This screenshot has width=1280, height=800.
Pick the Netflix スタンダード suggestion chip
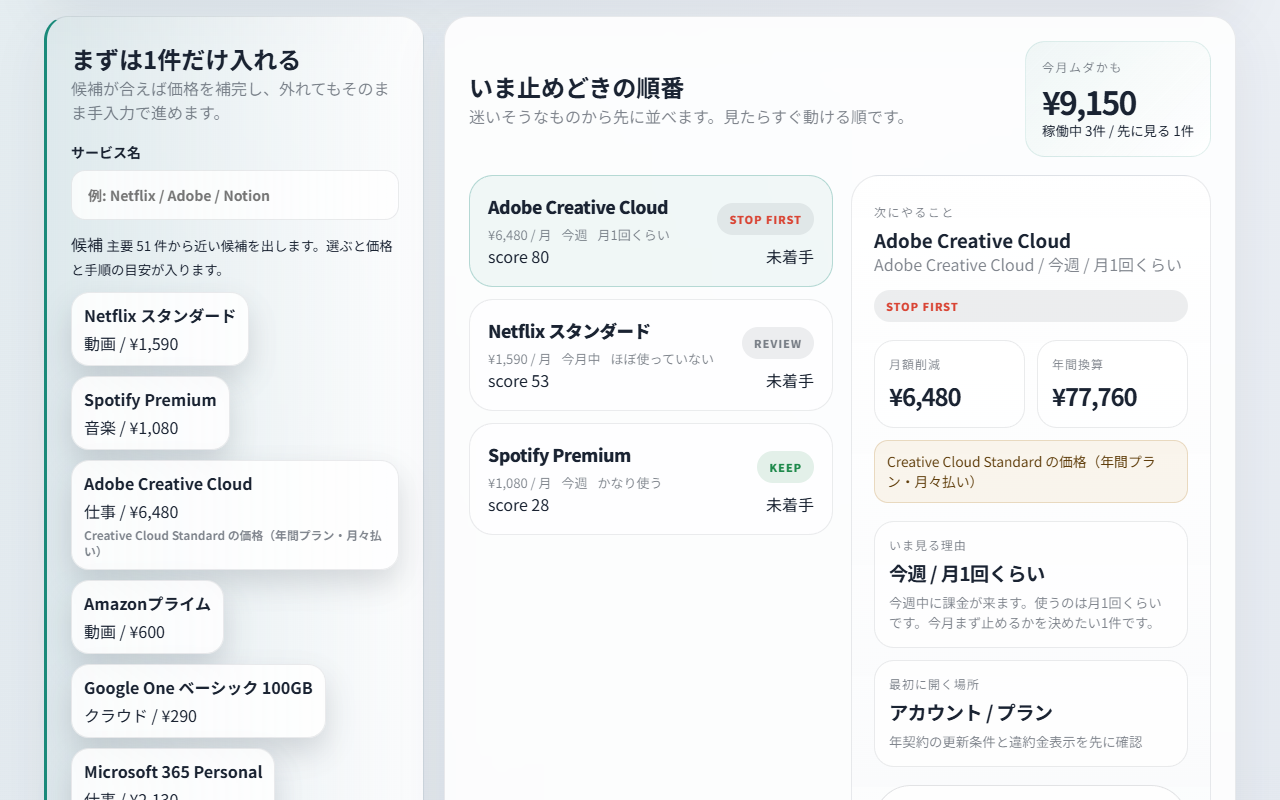coord(160,329)
